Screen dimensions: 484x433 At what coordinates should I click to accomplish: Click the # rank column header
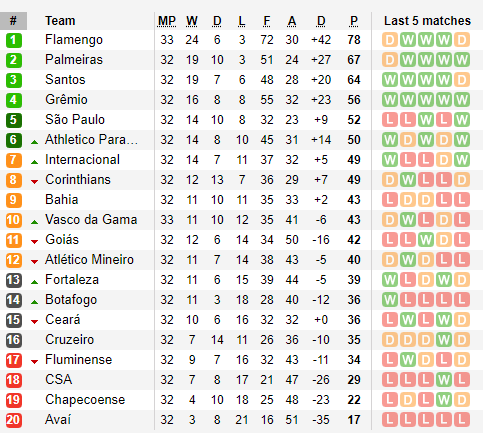pos(13,21)
